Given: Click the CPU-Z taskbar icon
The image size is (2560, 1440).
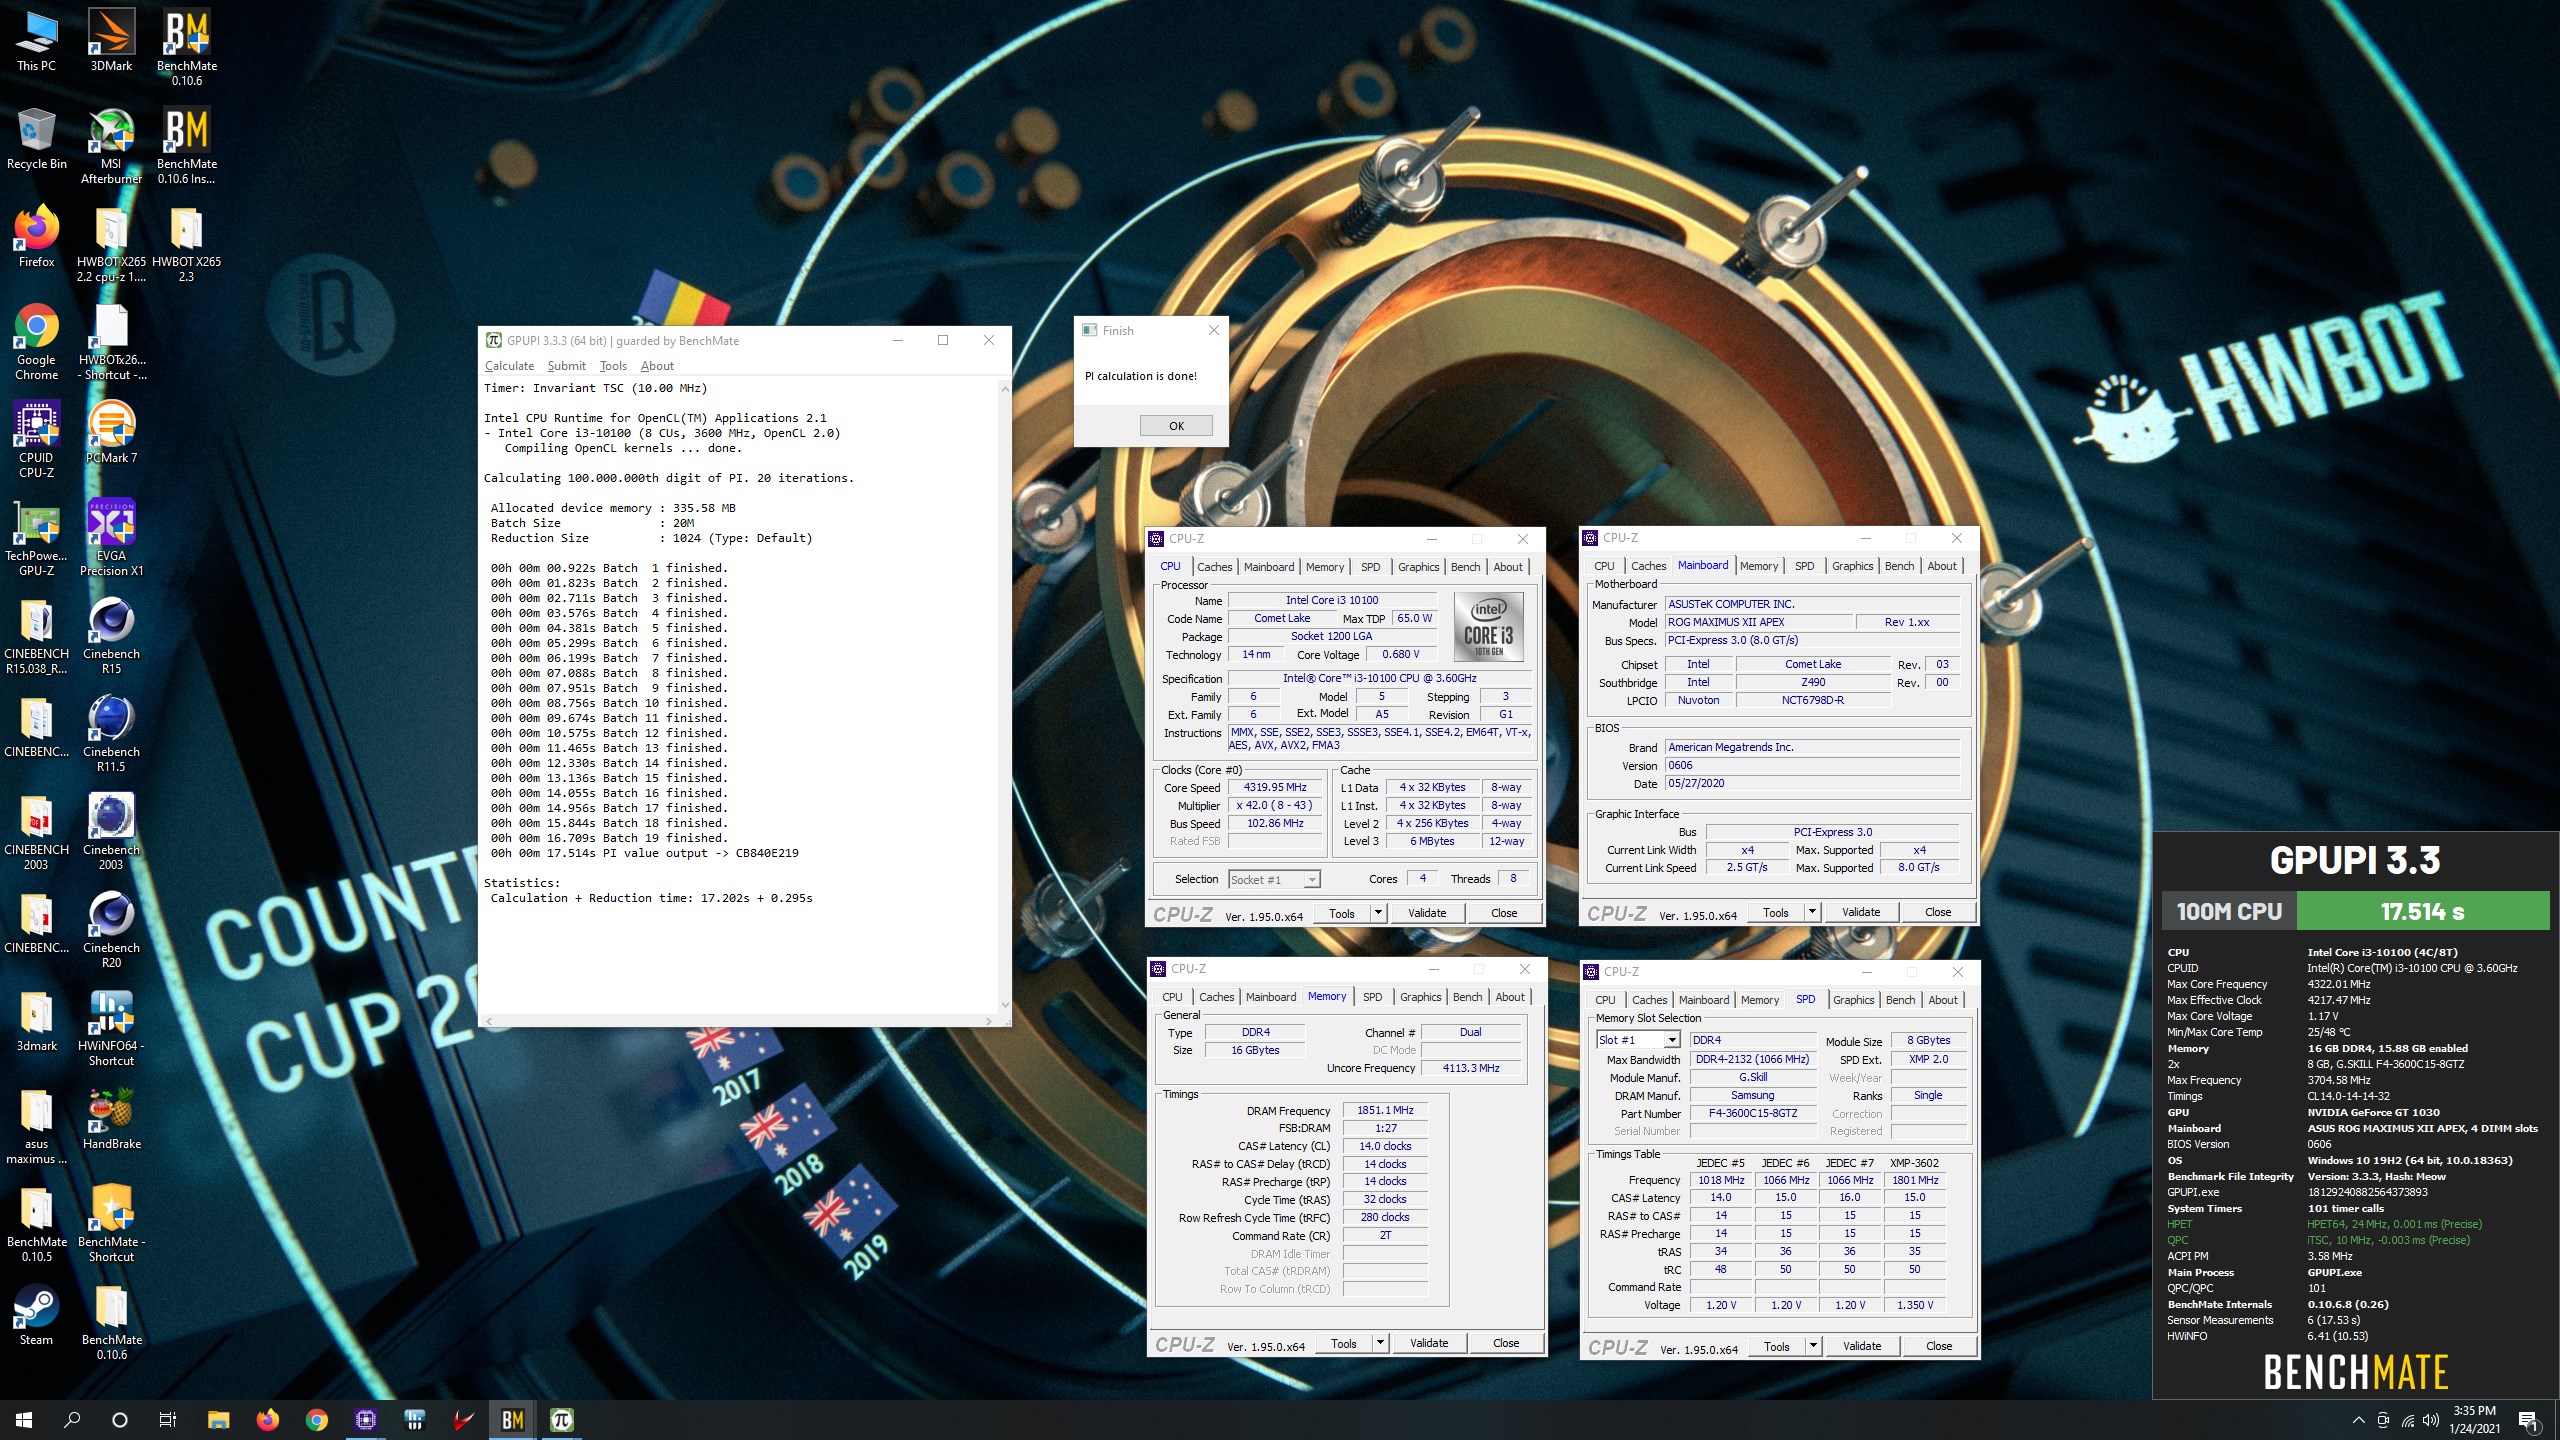Looking at the screenshot, I should (x=366, y=1420).
